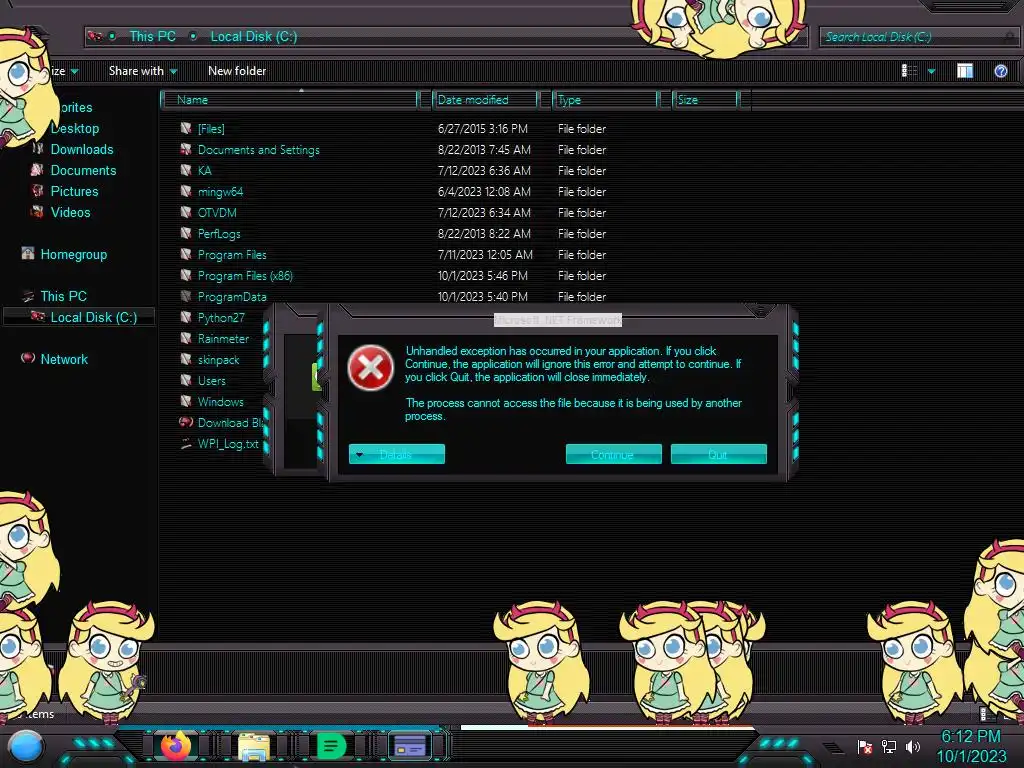Click the network tray icon

(889, 746)
